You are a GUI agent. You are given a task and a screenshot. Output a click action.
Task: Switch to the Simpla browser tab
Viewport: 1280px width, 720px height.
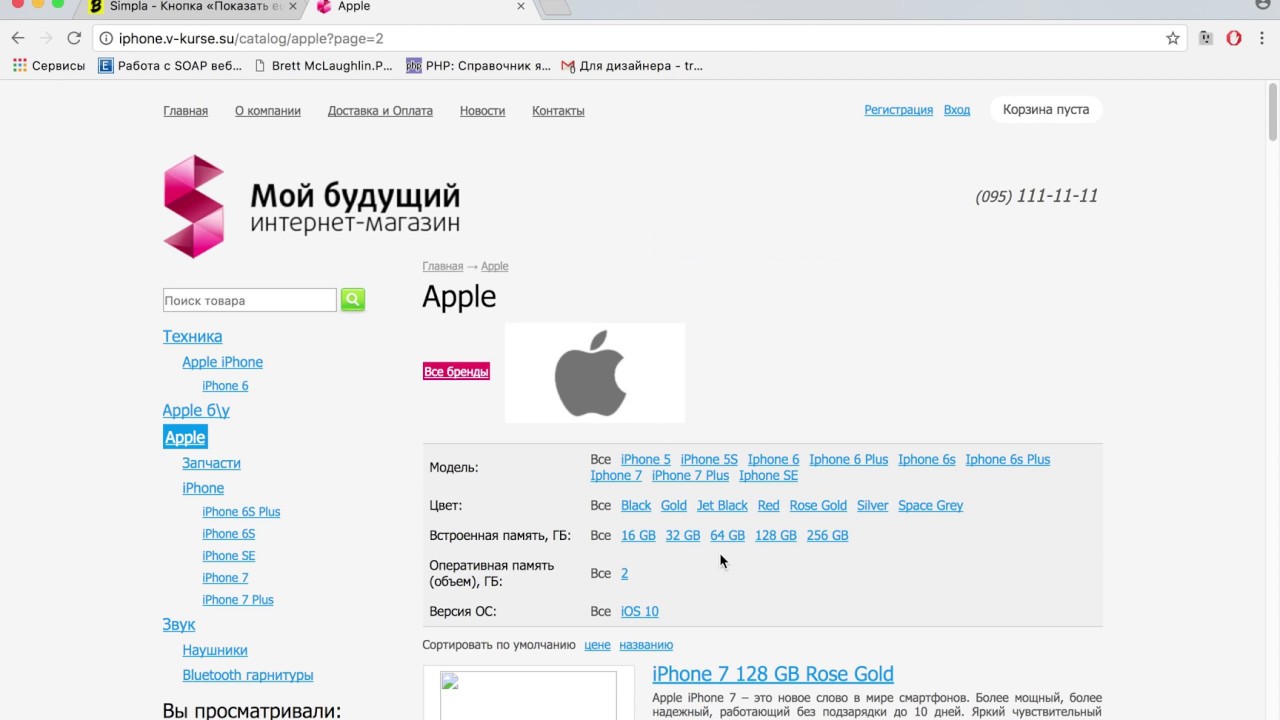pyautogui.click(x=190, y=6)
